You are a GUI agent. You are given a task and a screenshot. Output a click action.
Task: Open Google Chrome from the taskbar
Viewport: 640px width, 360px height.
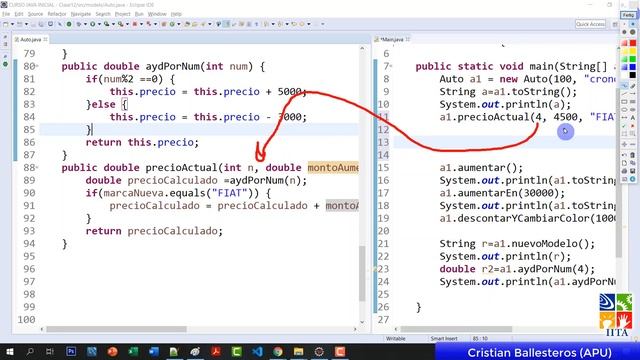coord(278,351)
